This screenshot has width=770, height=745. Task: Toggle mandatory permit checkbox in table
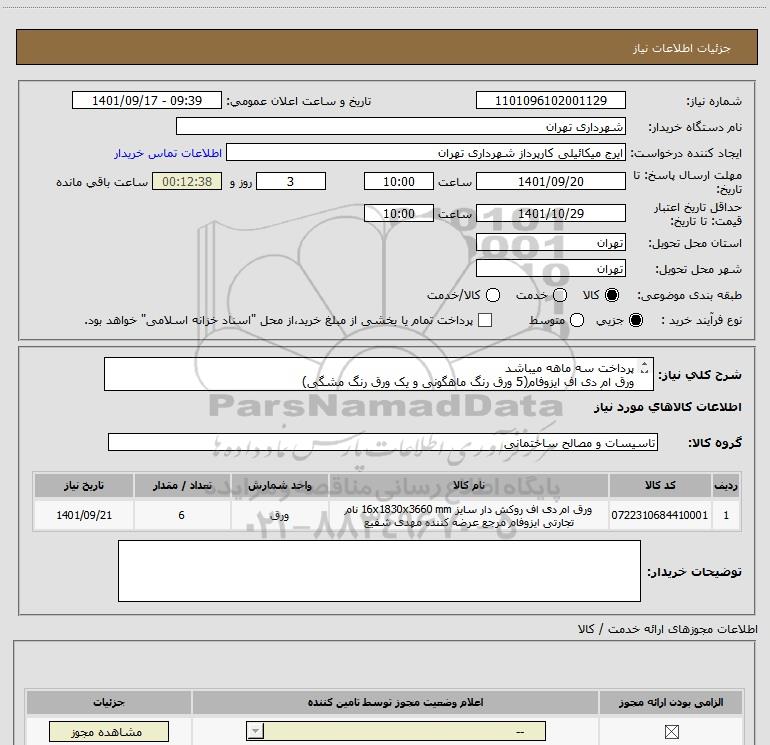671,732
